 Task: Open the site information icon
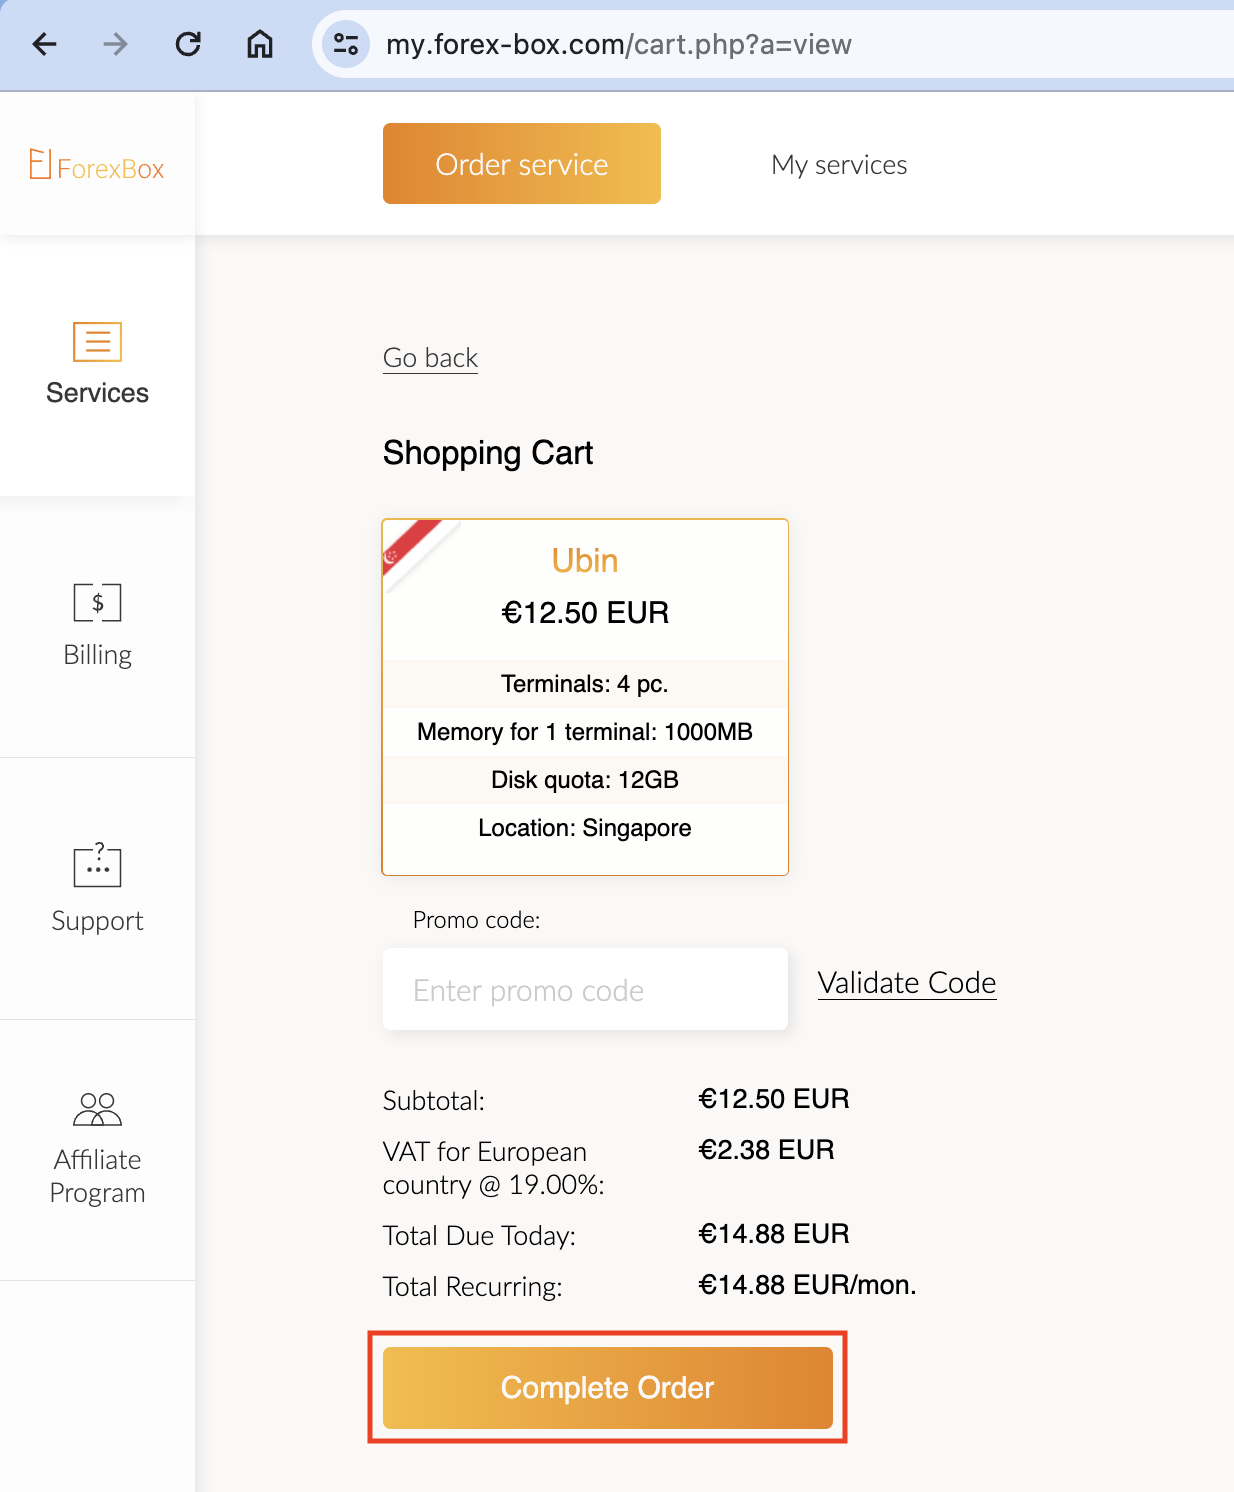coord(346,44)
